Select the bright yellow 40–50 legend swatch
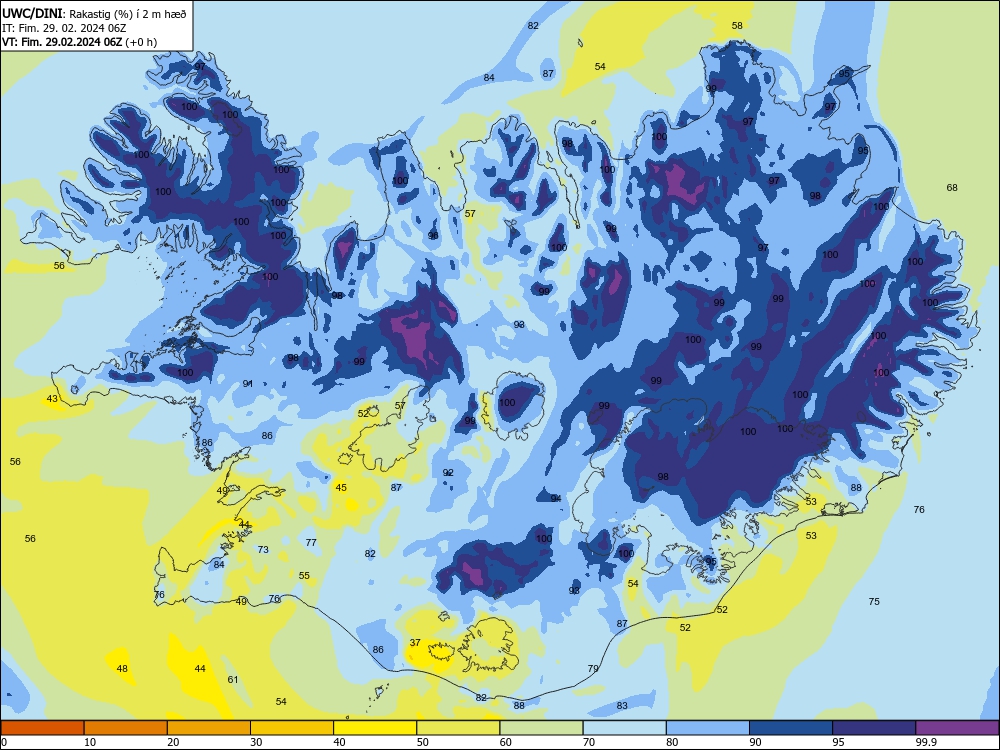Viewport: 1000px width, 750px height. tap(375, 728)
